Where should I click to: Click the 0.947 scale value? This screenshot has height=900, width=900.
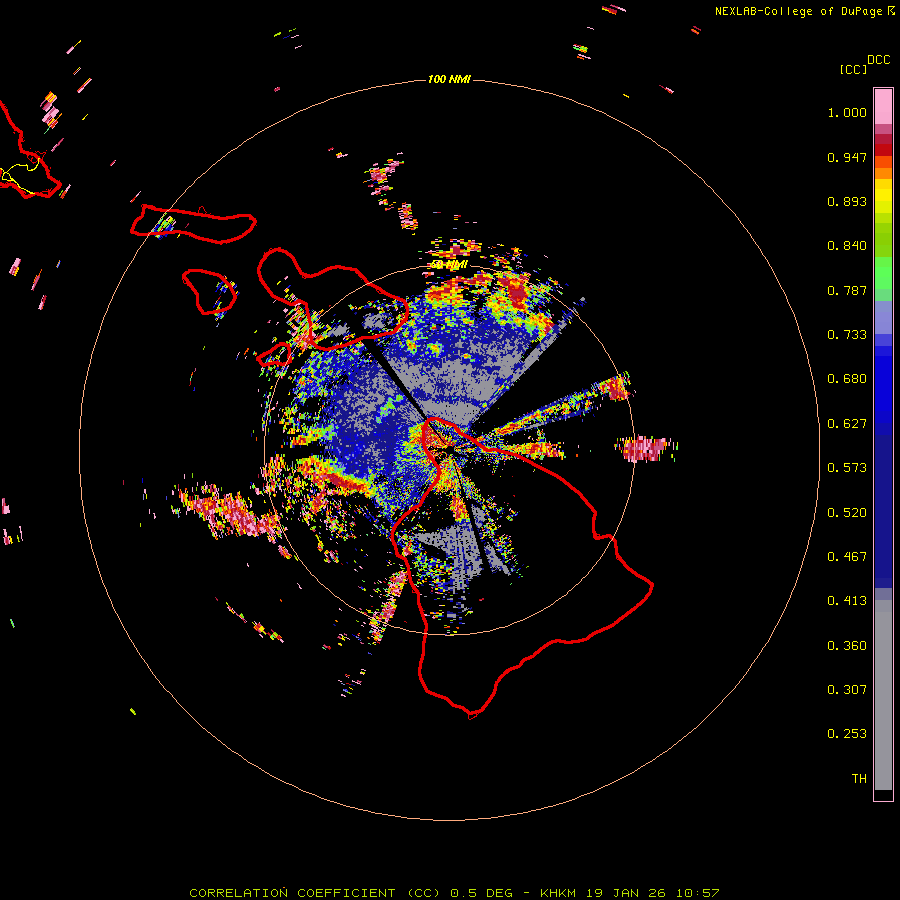coord(847,157)
